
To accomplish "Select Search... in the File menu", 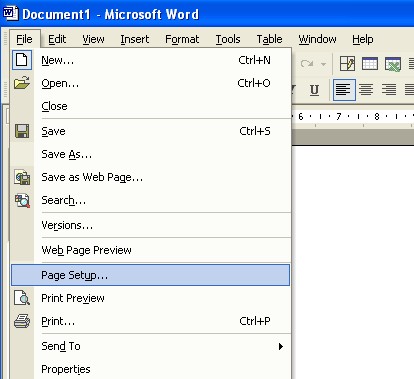I will point(150,200).
